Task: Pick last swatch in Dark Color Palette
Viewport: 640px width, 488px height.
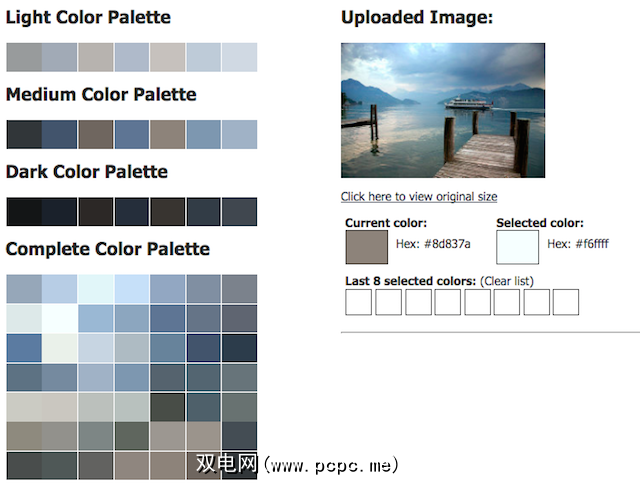Action: [x=239, y=212]
